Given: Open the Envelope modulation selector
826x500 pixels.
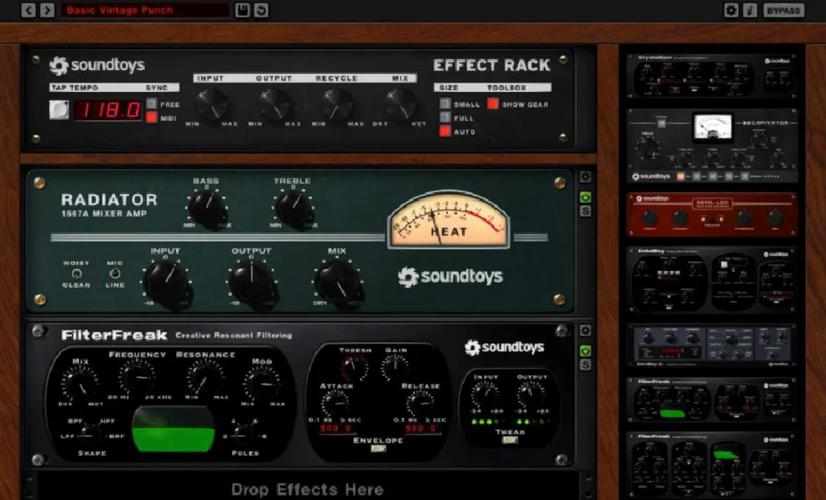Looking at the screenshot, I should pos(378,448).
